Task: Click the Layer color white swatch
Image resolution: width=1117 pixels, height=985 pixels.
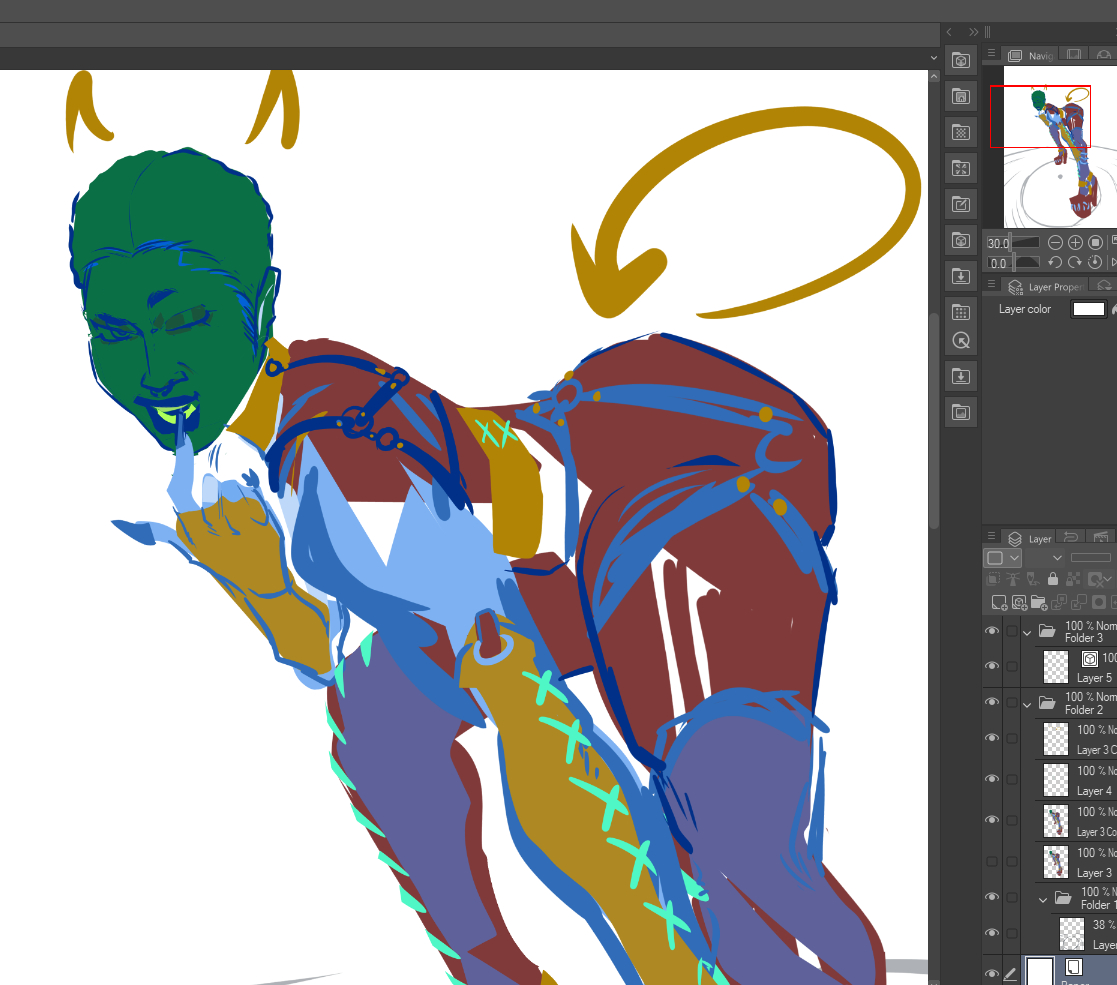Action: (1089, 309)
